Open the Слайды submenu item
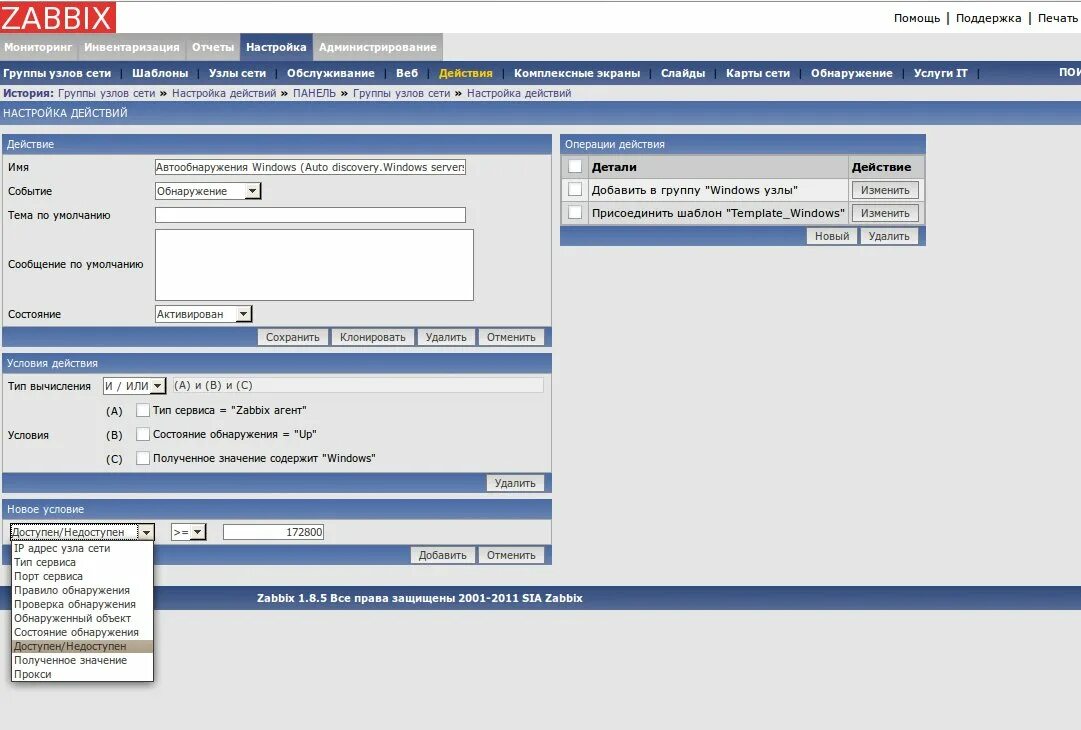The width and height of the screenshot is (1081, 730). [683, 73]
